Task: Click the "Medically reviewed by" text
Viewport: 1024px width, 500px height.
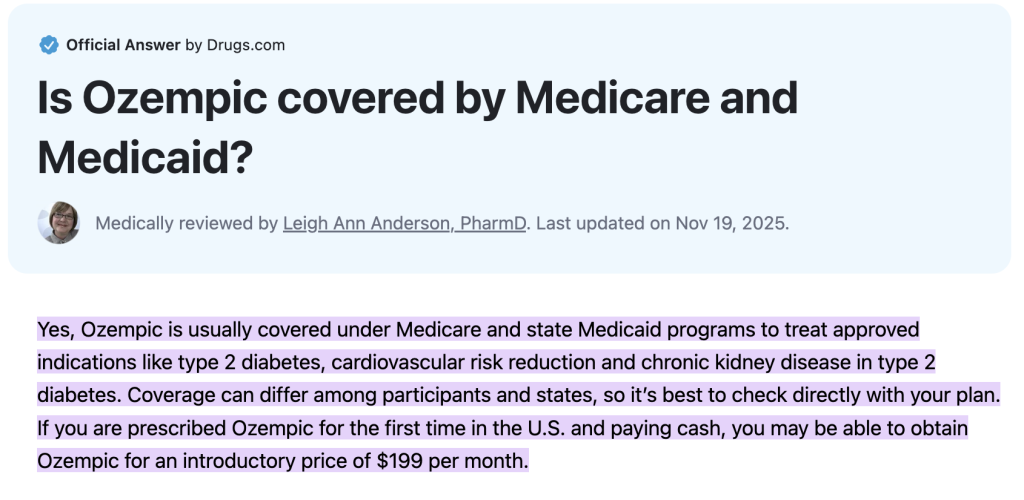Action: pyautogui.click(x=186, y=223)
